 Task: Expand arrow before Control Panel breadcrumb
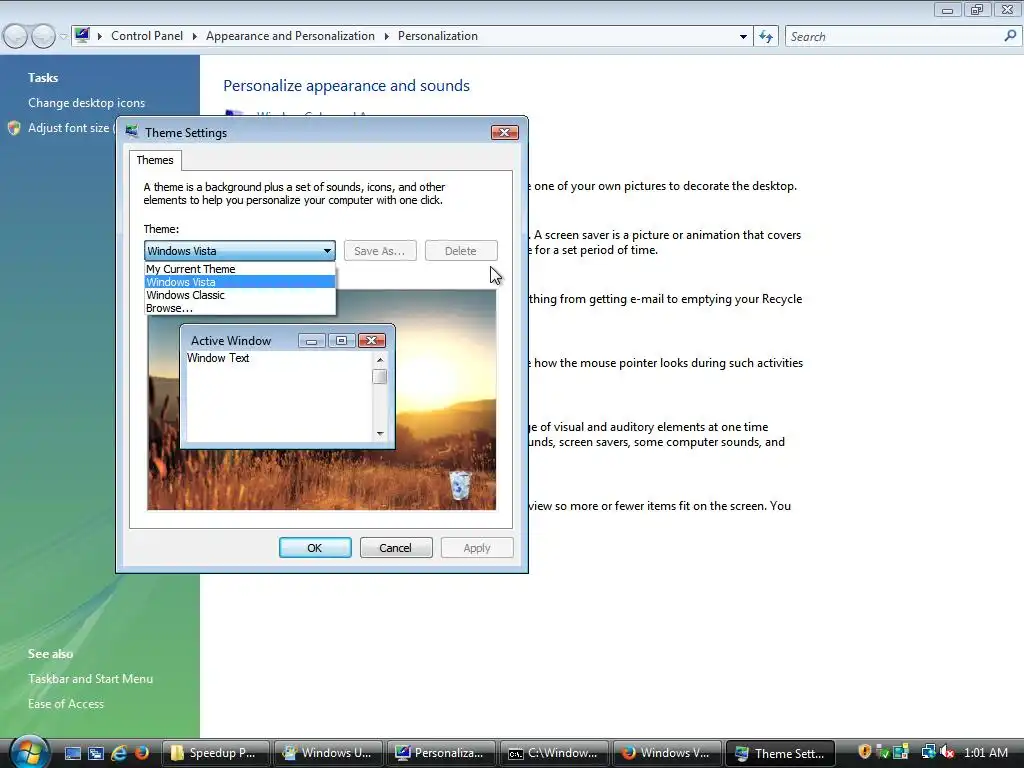pyautogui.click(x=100, y=36)
